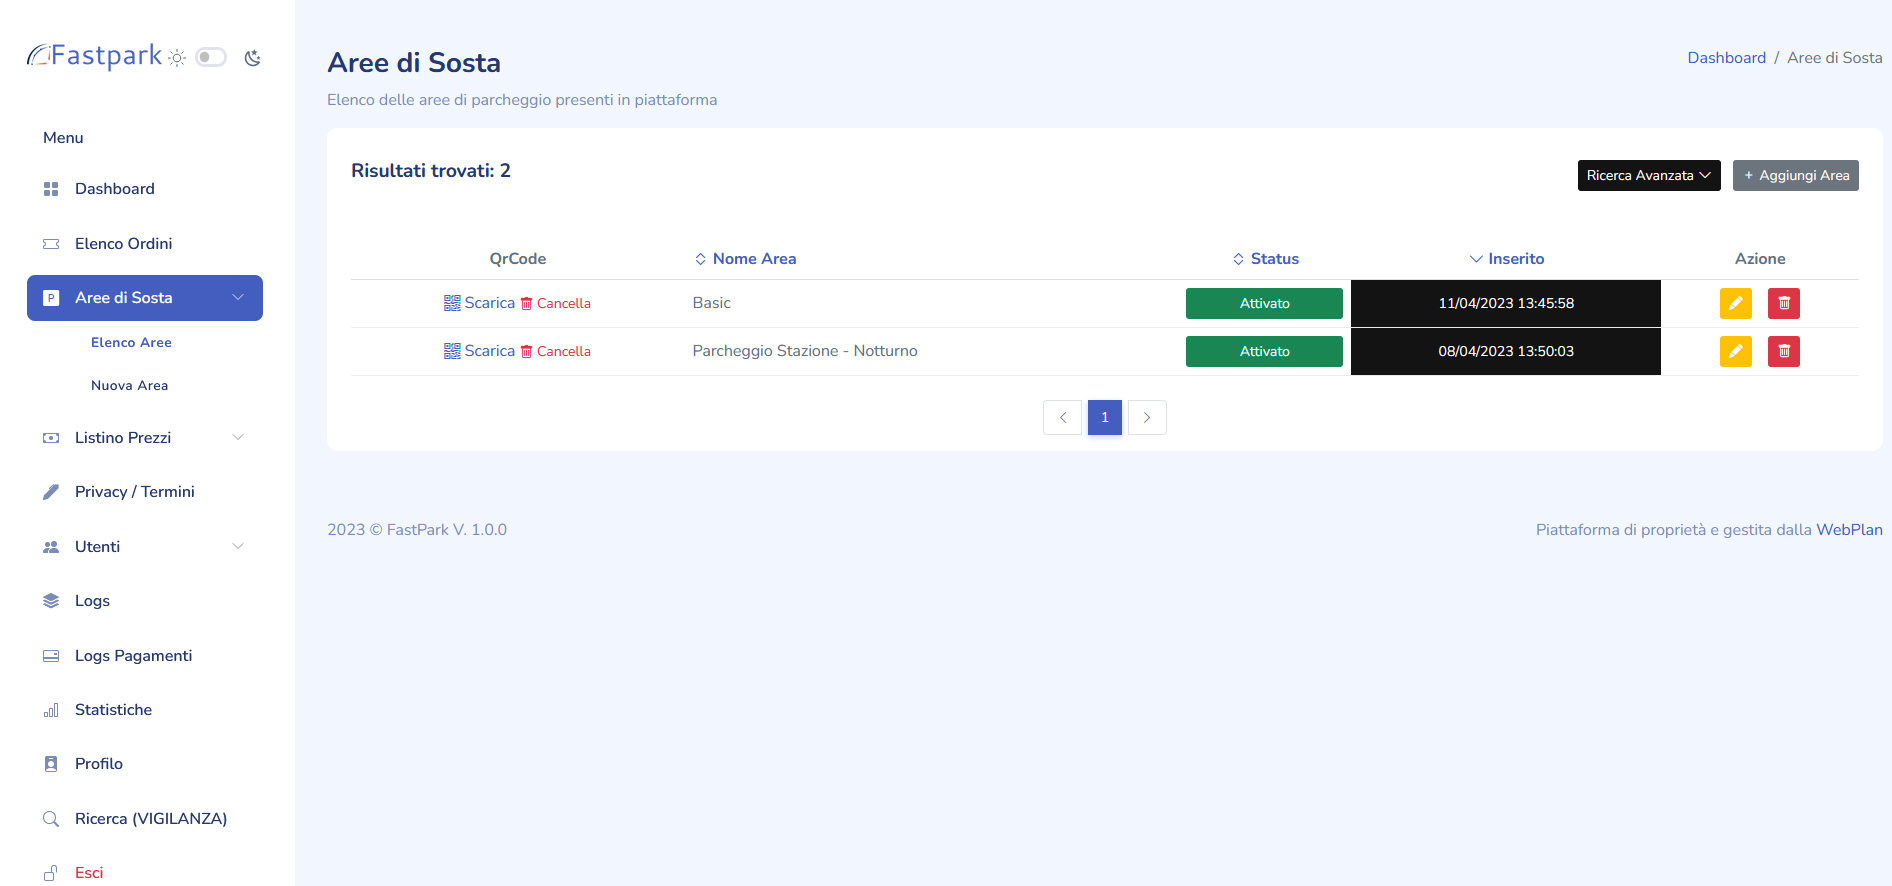Open the Elenco Aree submenu link
The image size is (1892, 886).
point(131,342)
